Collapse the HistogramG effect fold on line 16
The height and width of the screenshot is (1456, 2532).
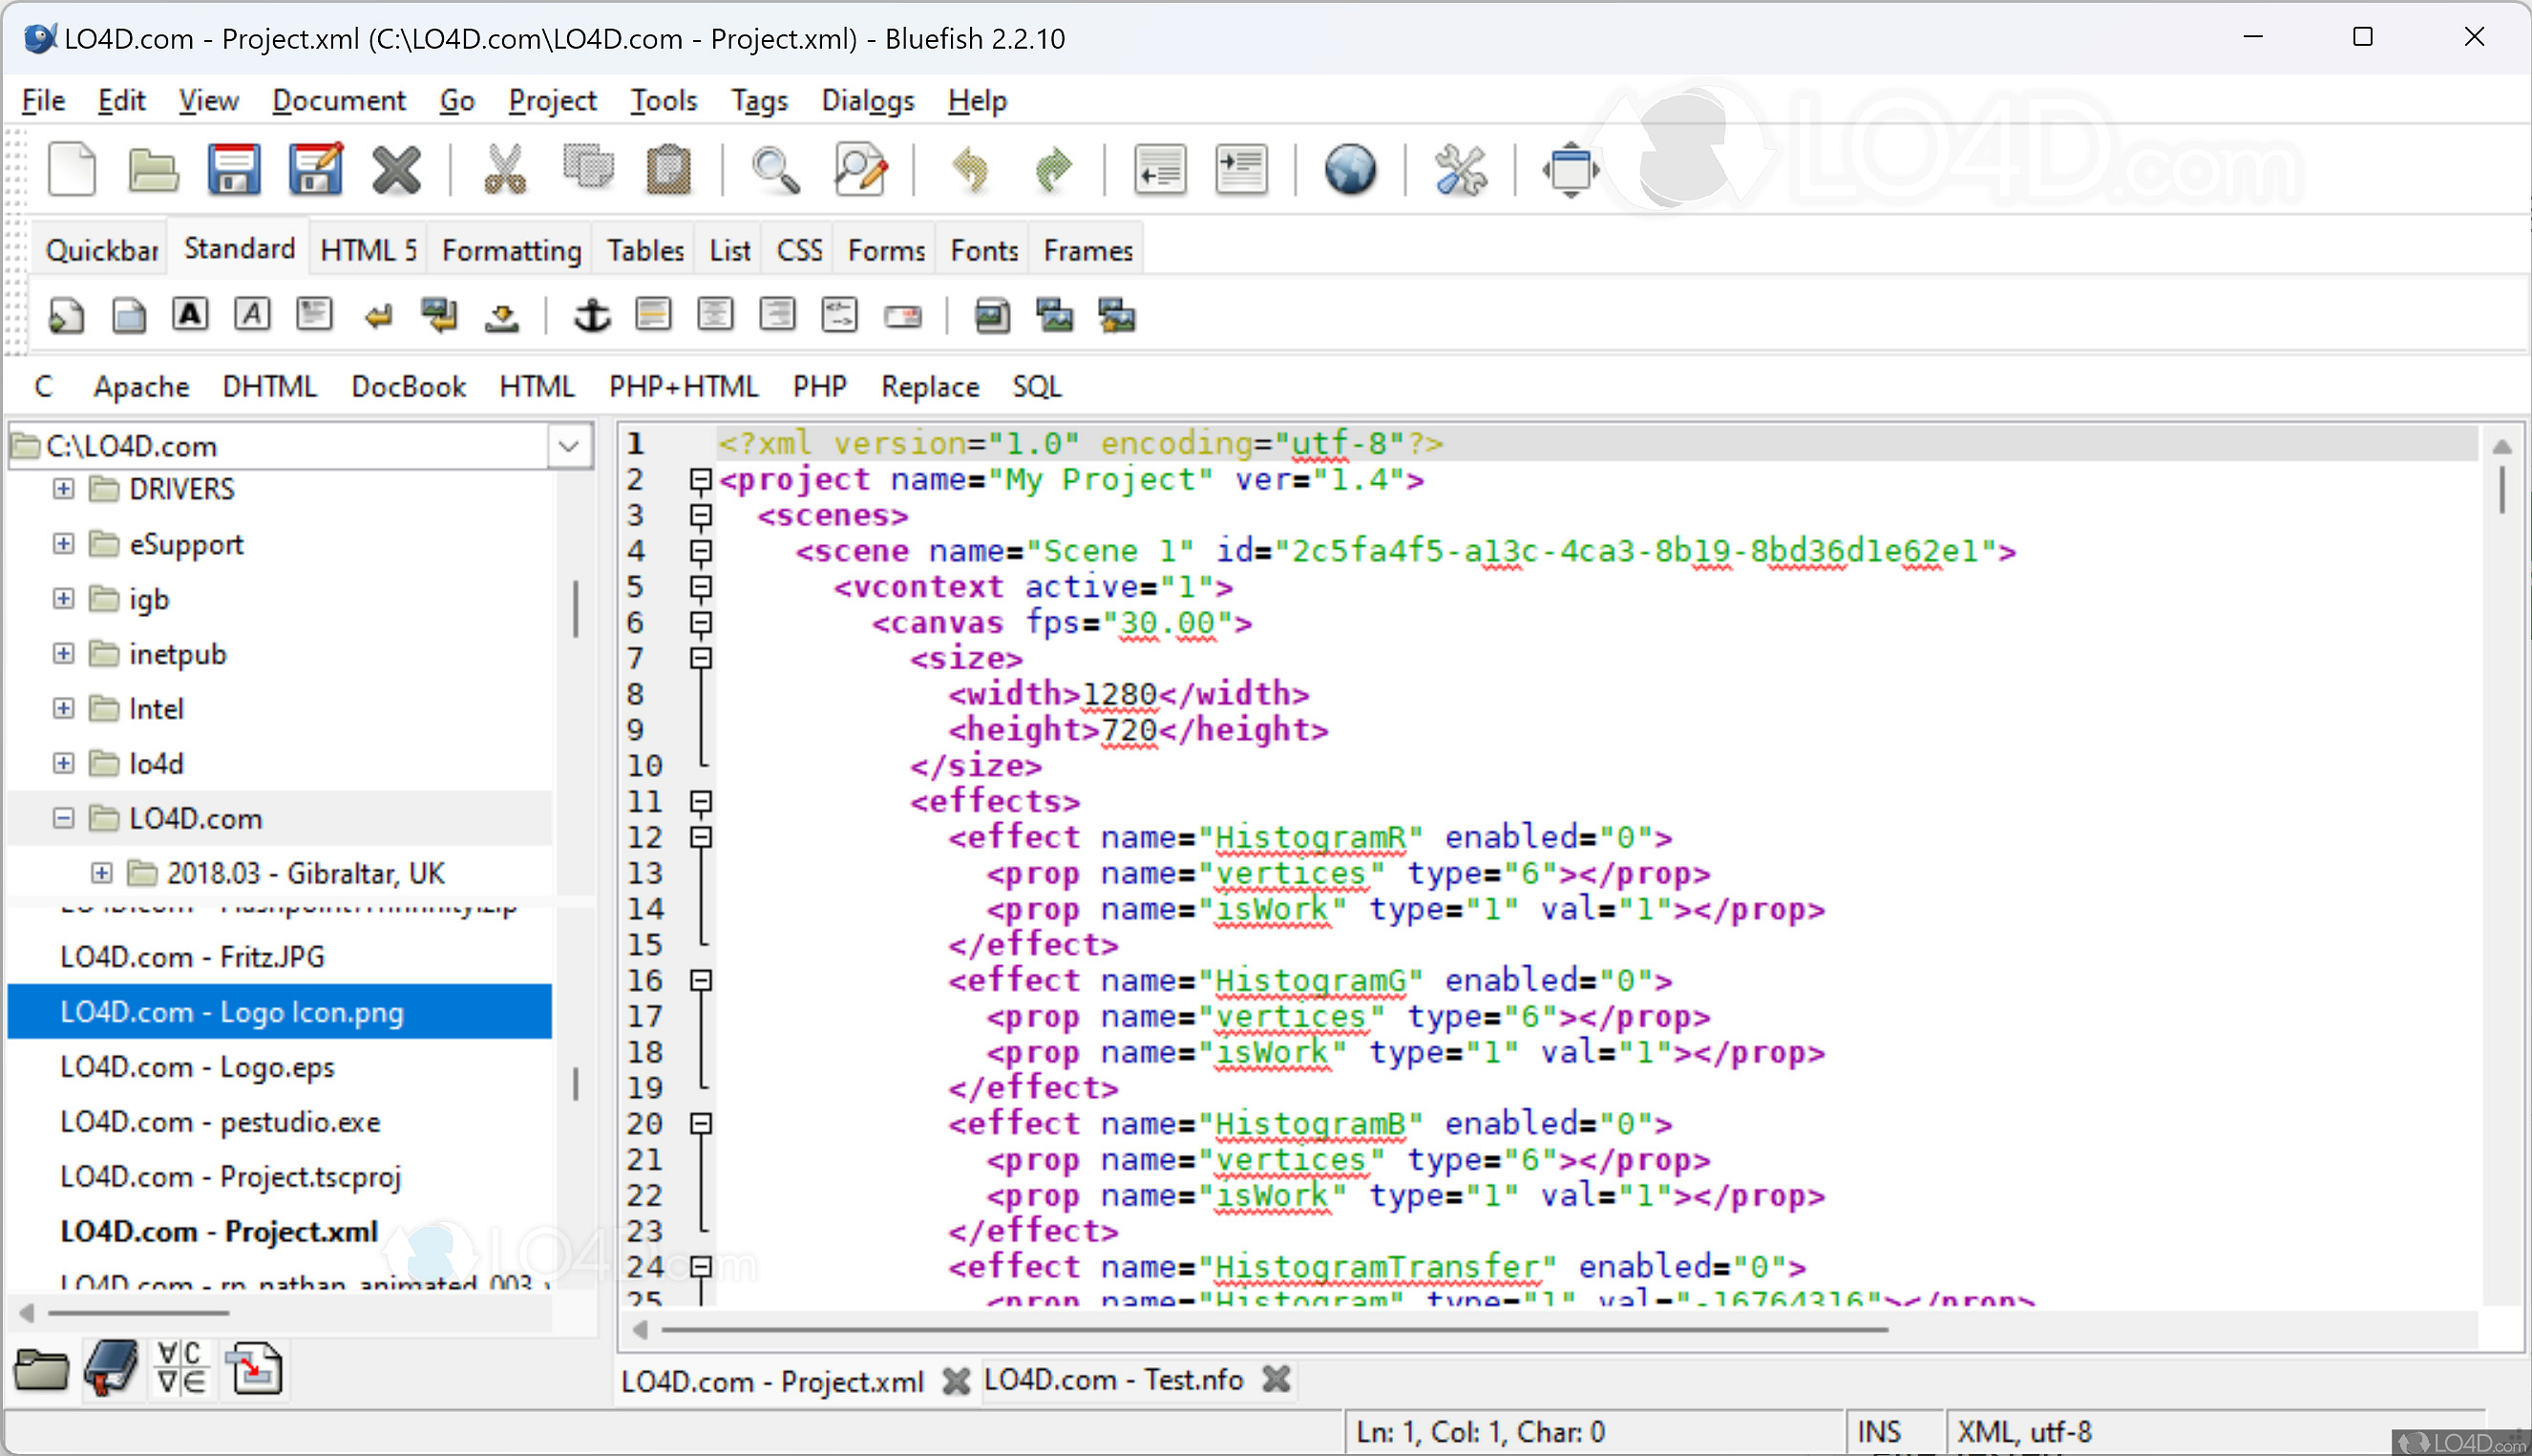point(701,981)
